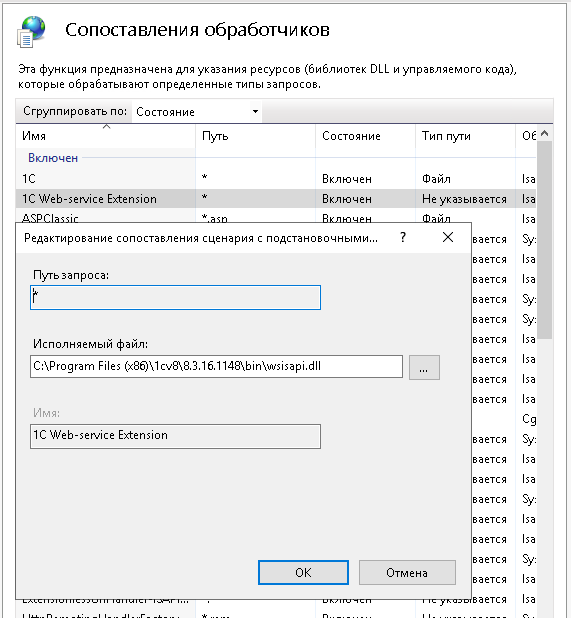The height and width of the screenshot is (618, 571).
Task: Sort by the Имя column header
Action: click(106, 136)
